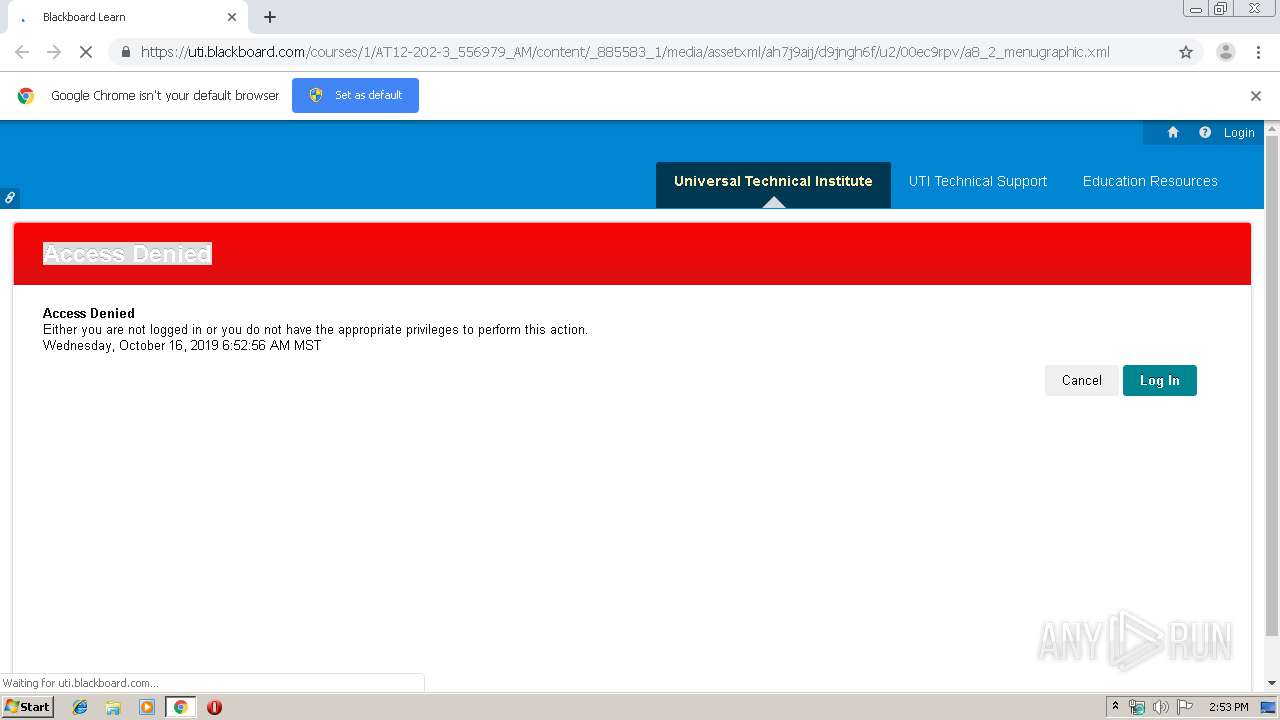The height and width of the screenshot is (720, 1280).
Task: Open Chrome profile avatar
Action: coord(1225,52)
